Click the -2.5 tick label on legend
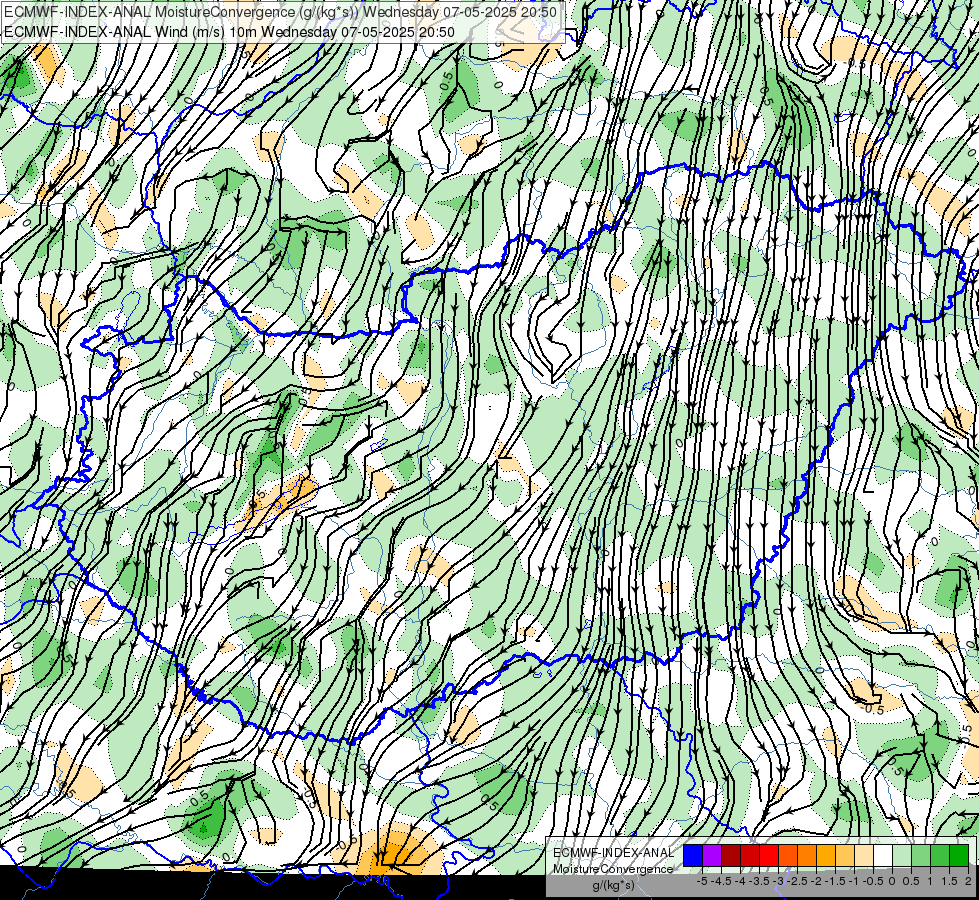Screen dimensions: 979x900 pyautogui.click(x=797, y=881)
